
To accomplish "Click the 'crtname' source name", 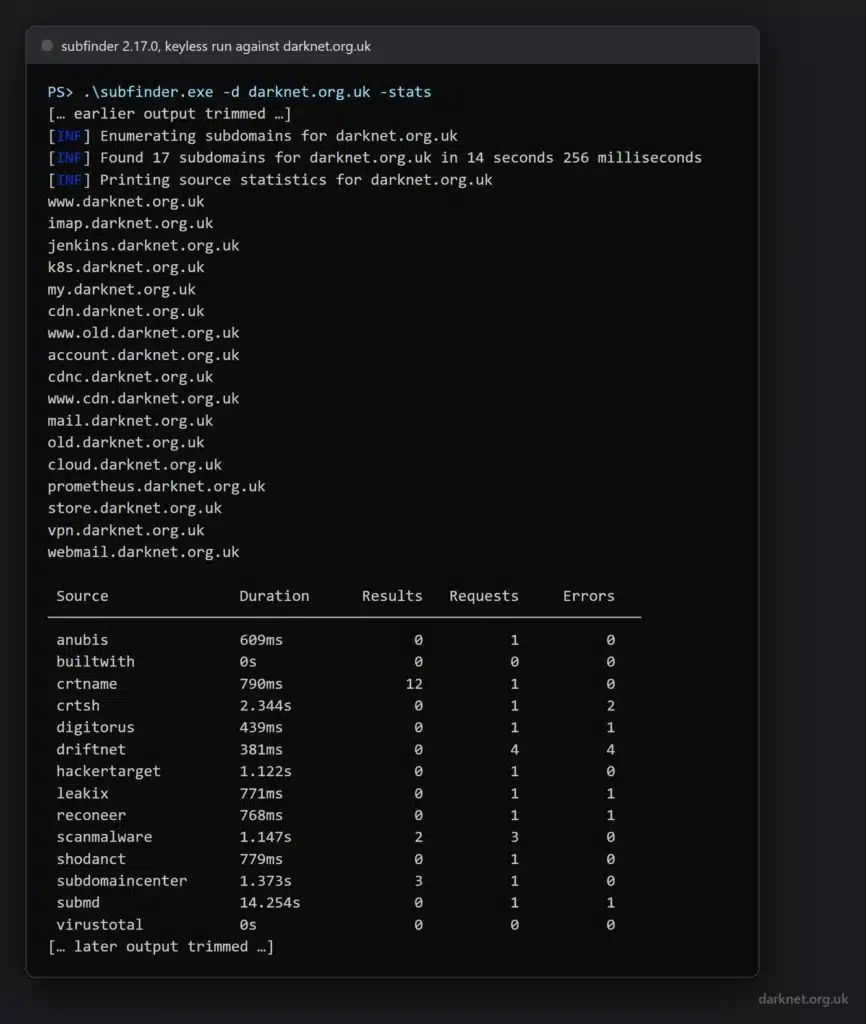I will click(x=87, y=684).
